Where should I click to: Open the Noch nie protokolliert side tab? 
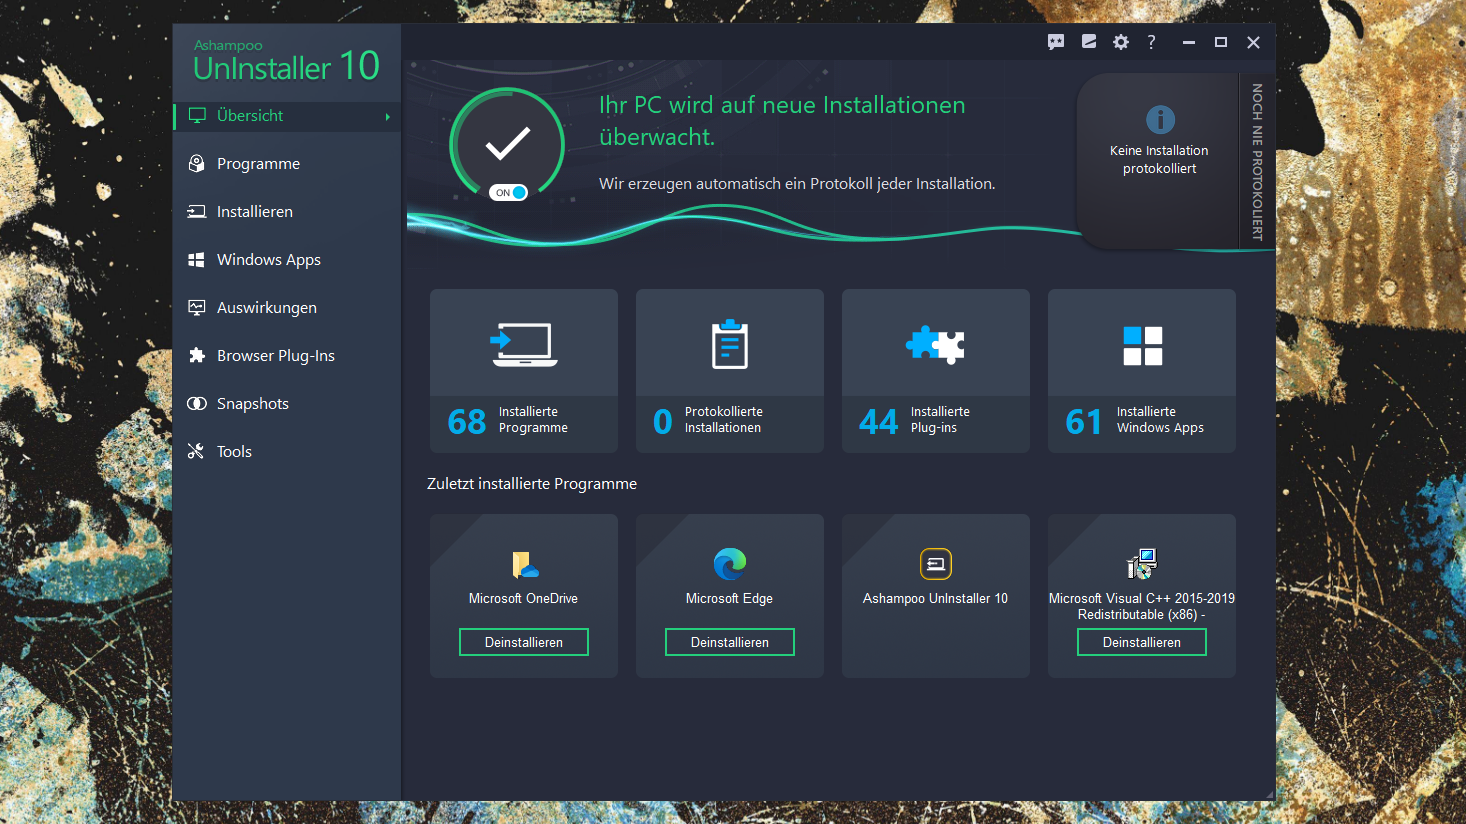1257,161
